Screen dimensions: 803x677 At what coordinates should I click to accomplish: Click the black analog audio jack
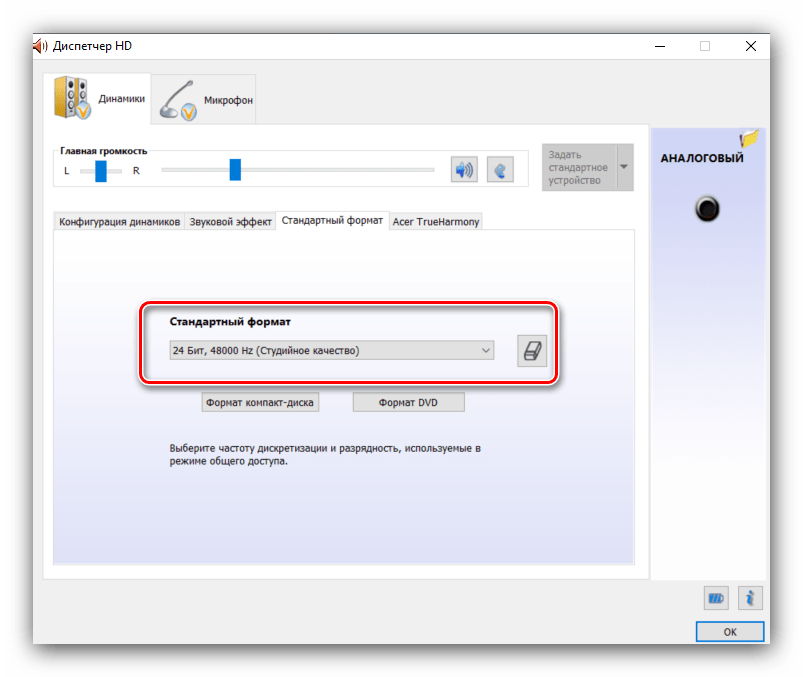(708, 209)
